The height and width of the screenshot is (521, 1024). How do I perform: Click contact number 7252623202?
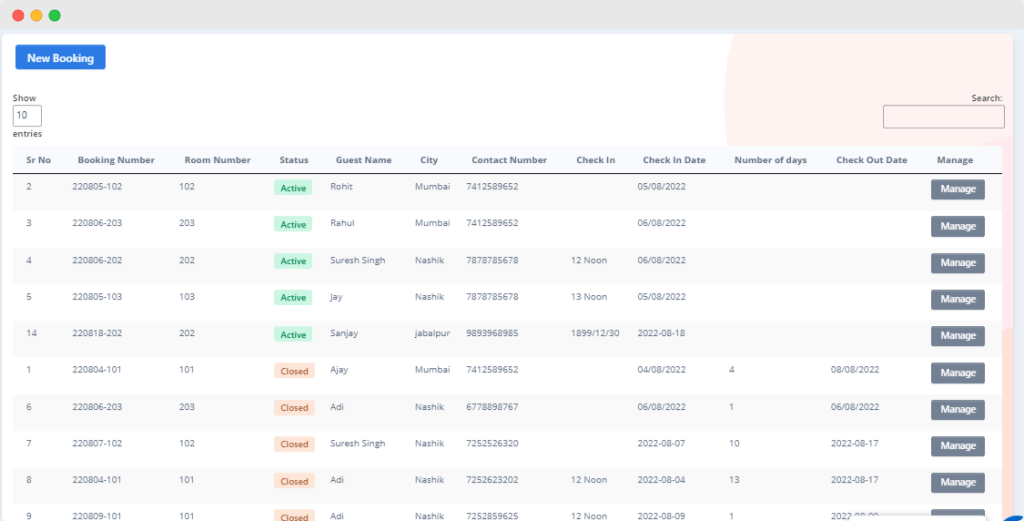click(492, 481)
